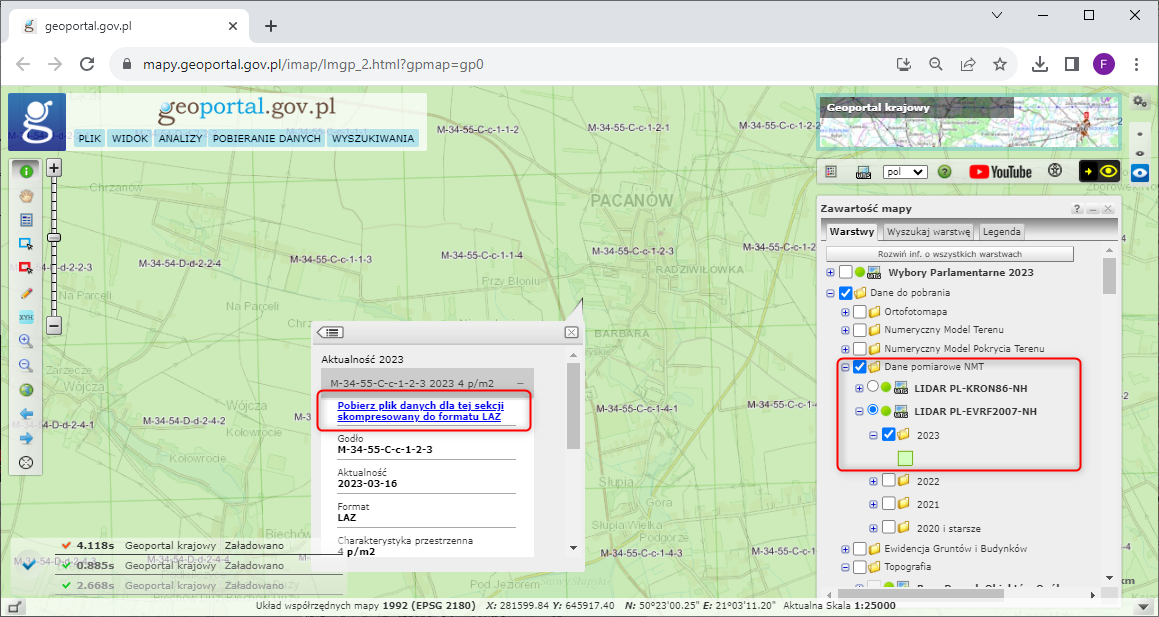
Task: Open the pol language dropdown
Action: click(905, 172)
